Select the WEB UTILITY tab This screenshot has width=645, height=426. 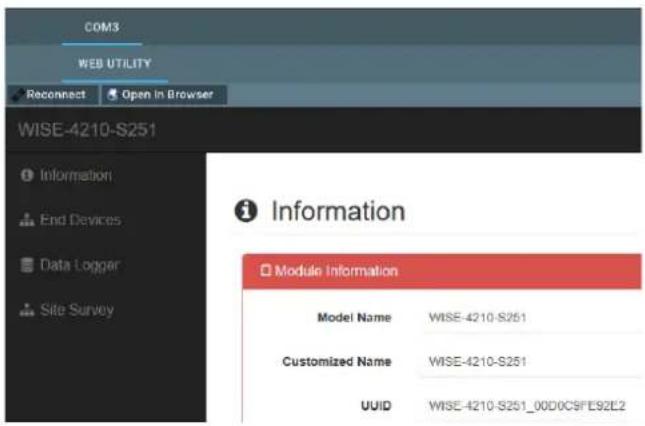click(115, 64)
